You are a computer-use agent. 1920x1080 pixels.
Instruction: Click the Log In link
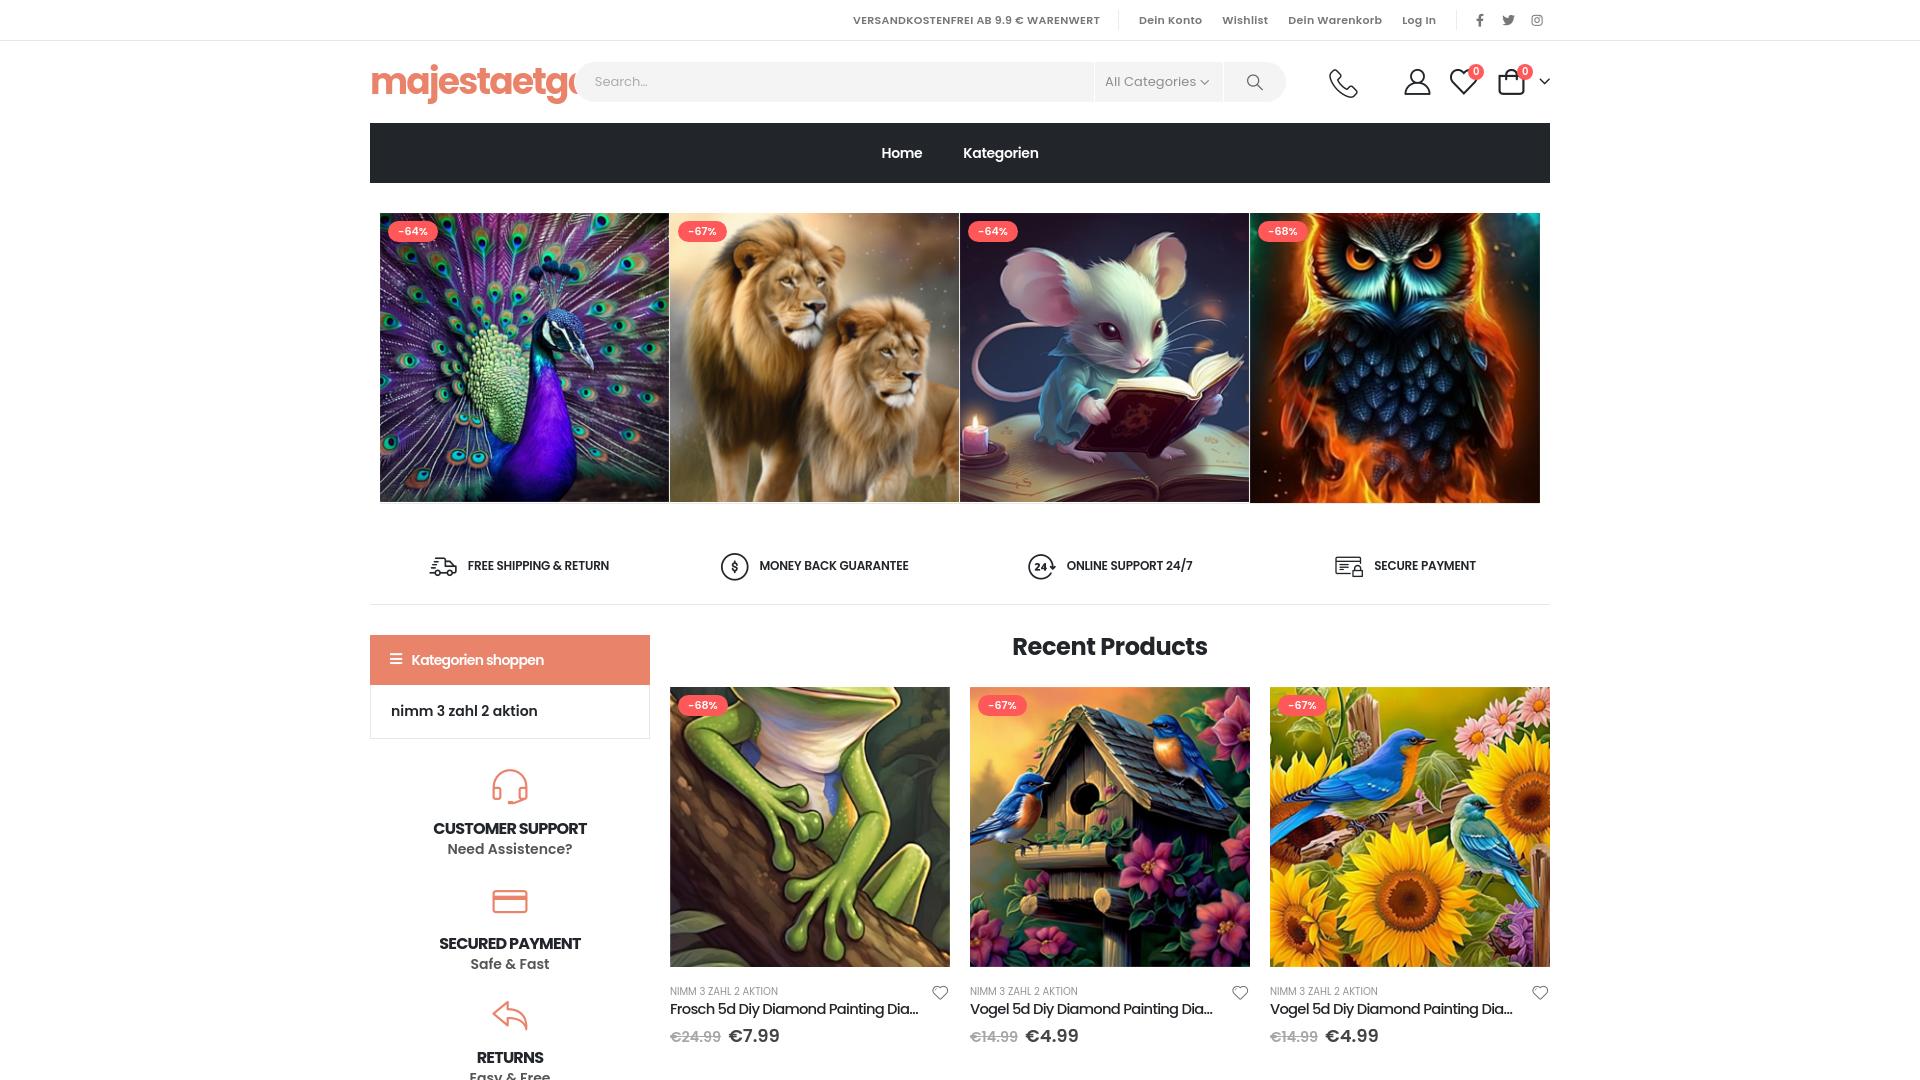1418,20
